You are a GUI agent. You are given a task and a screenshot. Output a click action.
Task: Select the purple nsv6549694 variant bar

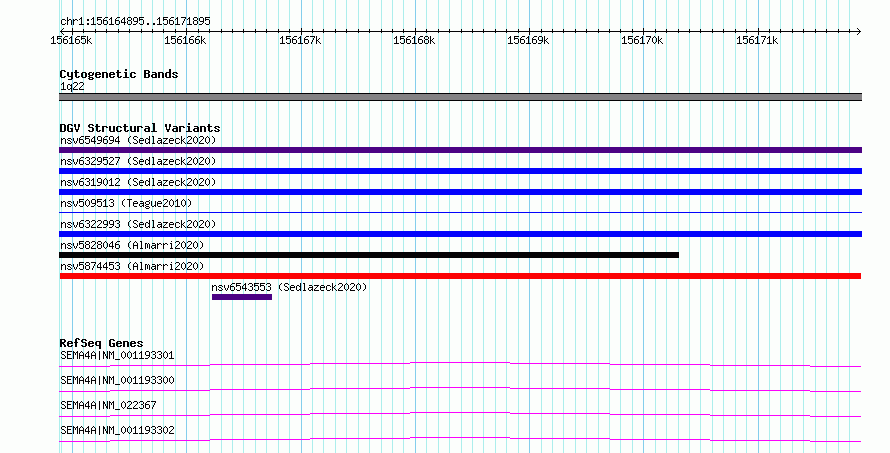[x=460, y=150]
